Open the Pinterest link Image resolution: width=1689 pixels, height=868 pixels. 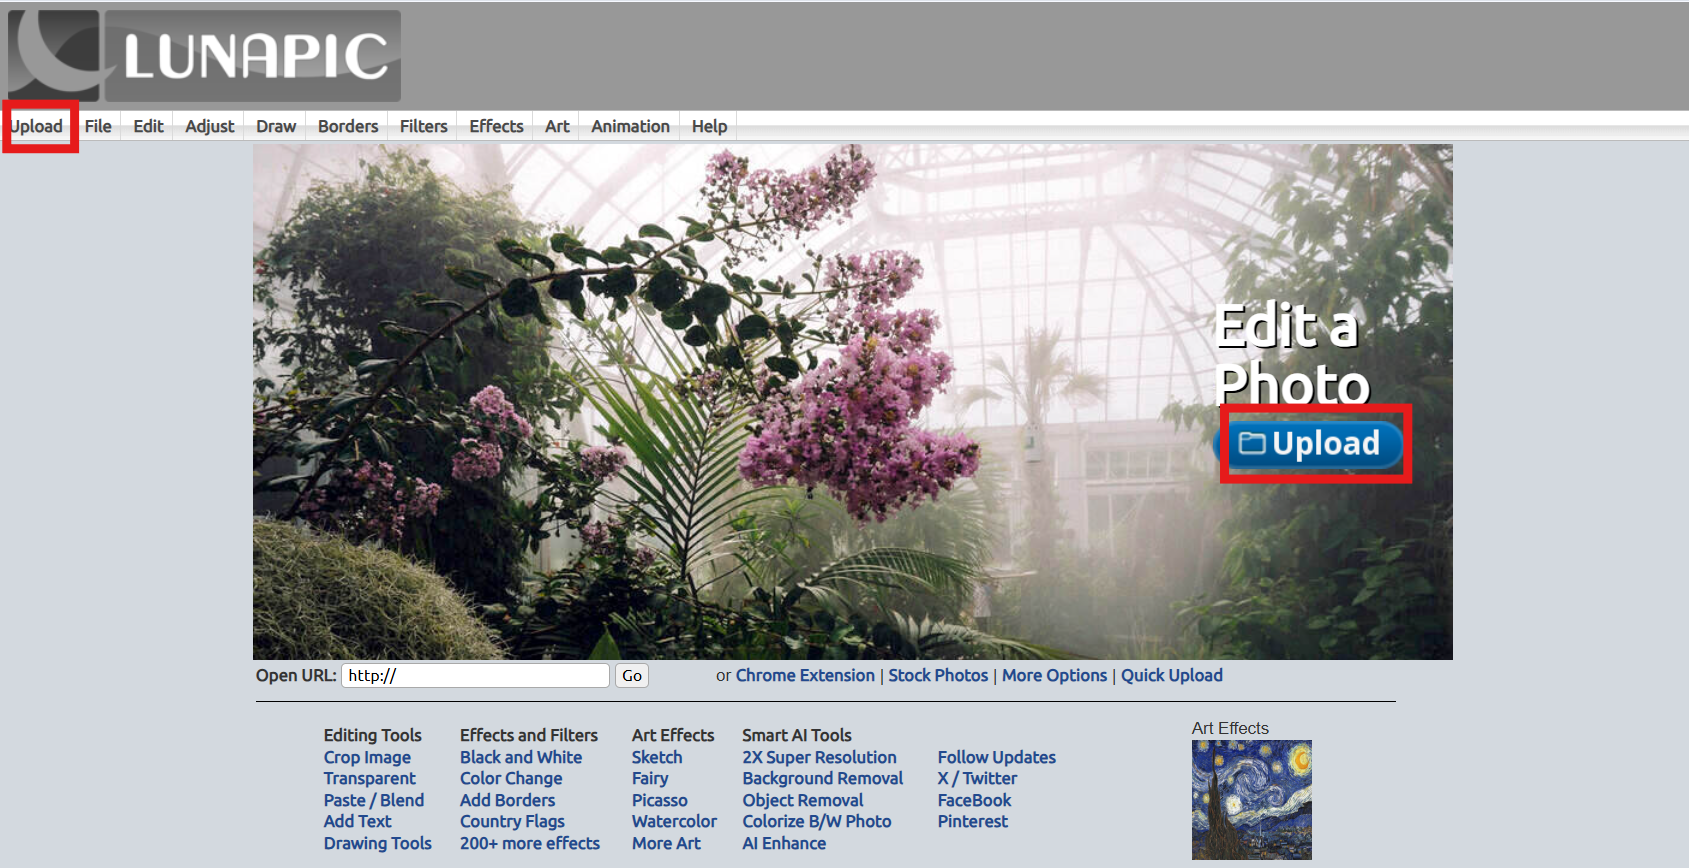(973, 822)
